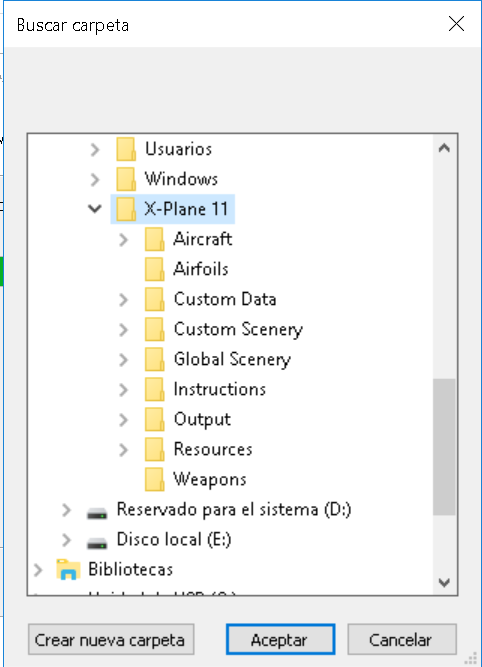Expand the Custom Data folder
The image size is (482, 667).
(123, 299)
